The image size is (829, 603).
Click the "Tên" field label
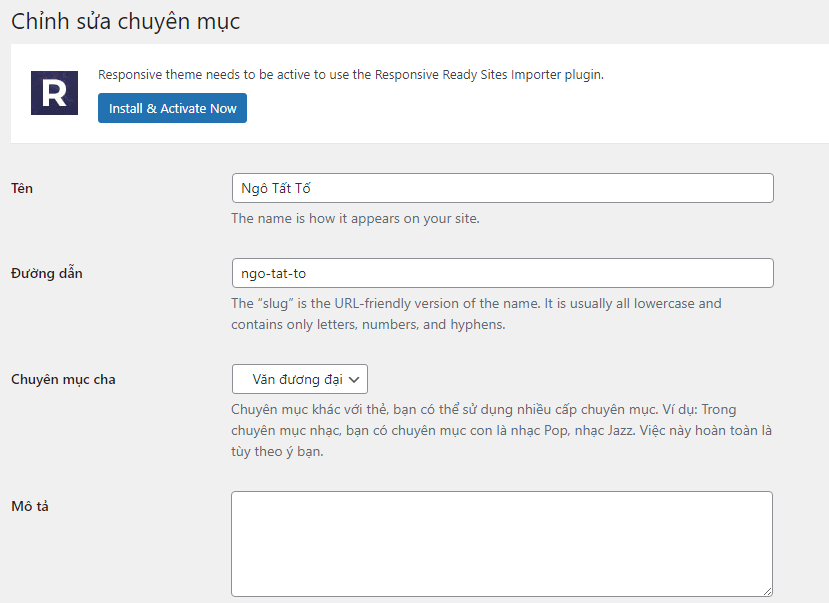coord(22,188)
